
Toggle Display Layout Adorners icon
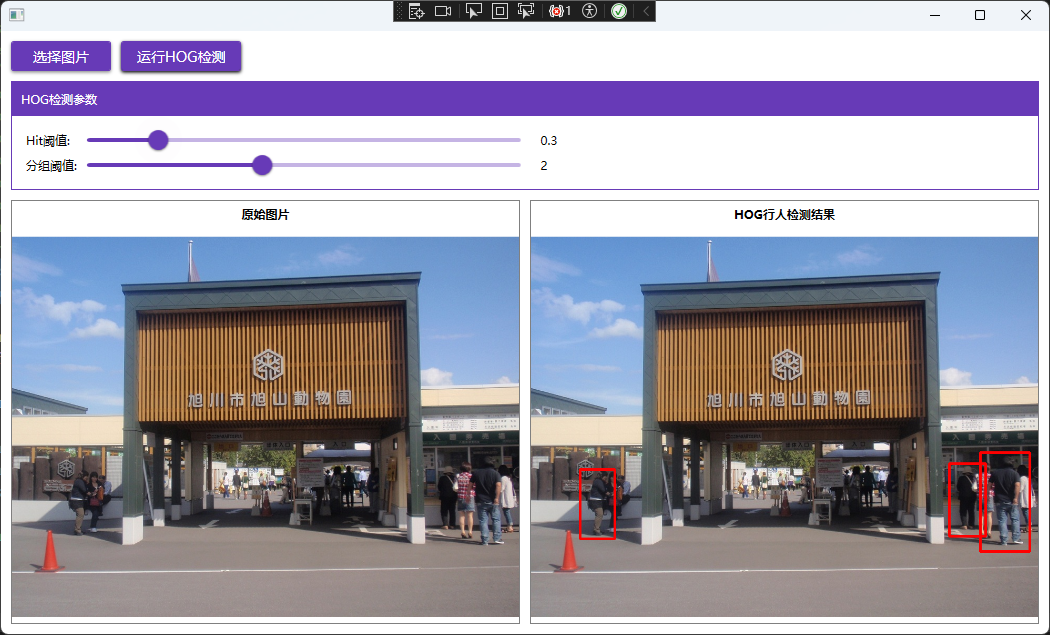pyautogui.click(x=500, y=11)
